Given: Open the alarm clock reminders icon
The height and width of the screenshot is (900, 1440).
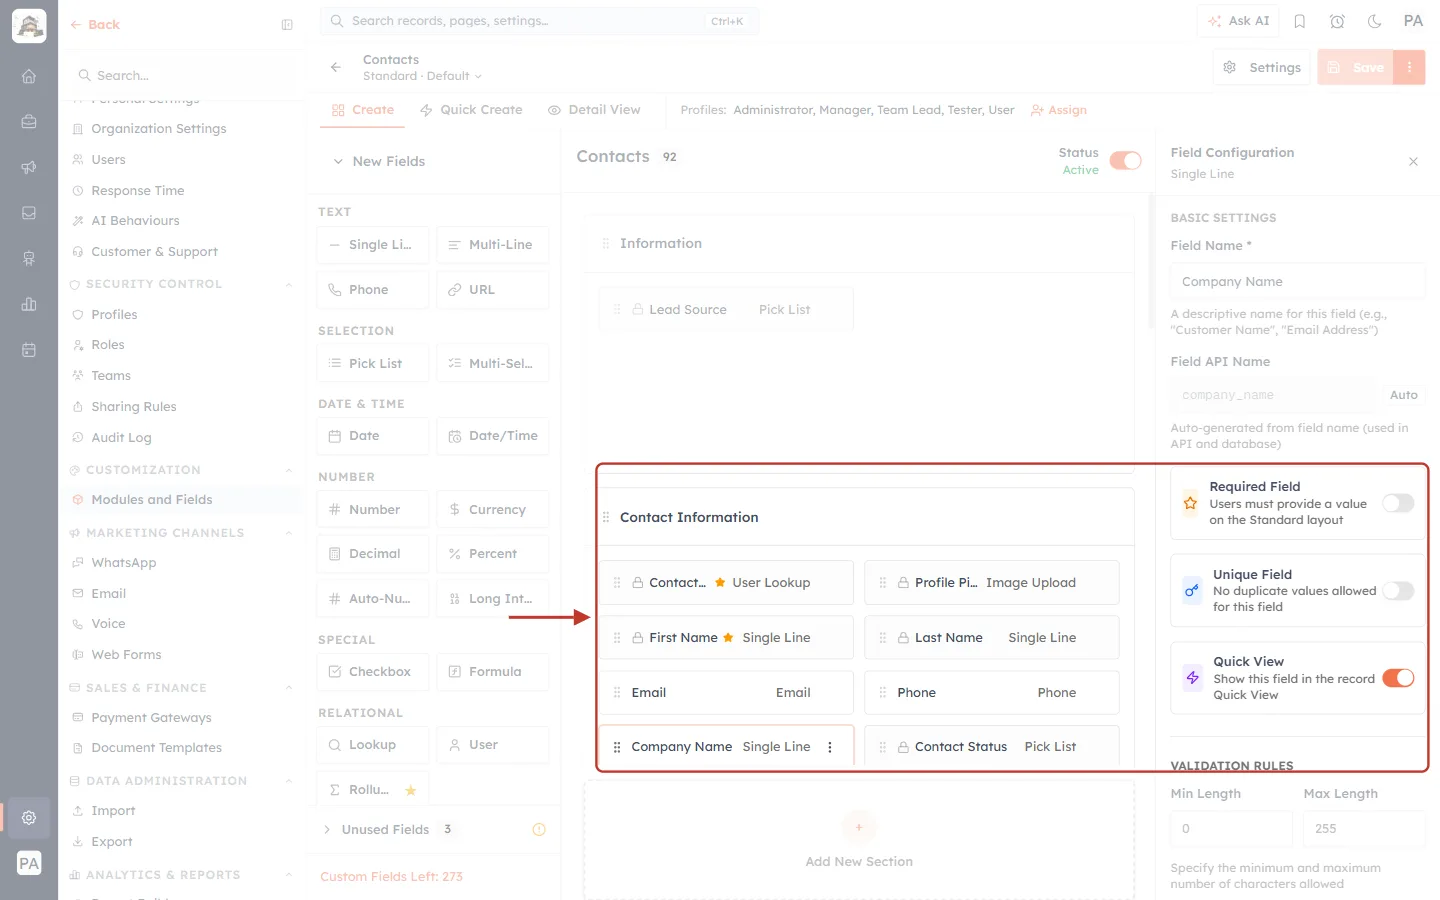Looking at the screenshot, I should (x=1337, y=21).
